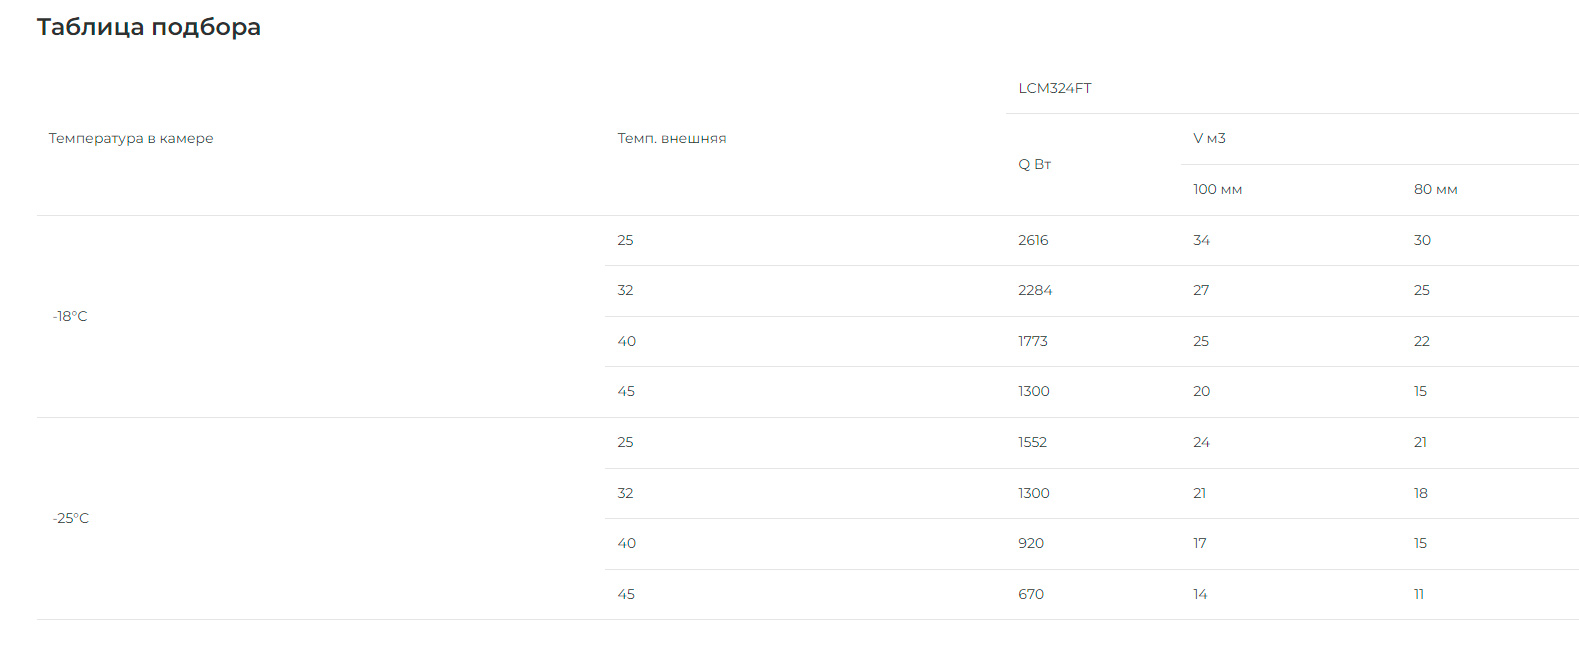Click the 2284 power value cell
This screenshot has height=650, width=1579.
pos(1035,290)
